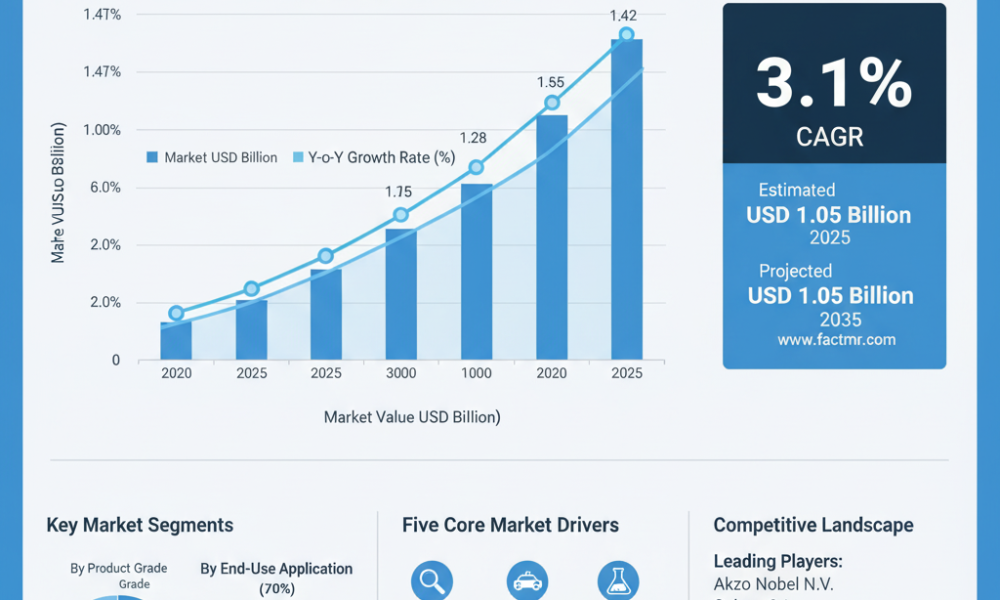The width and height of the screenshot is (1000, 600).
Task: Click the laboratory flask driver icon
Action: pyautogui.click(x=618, y=581)
